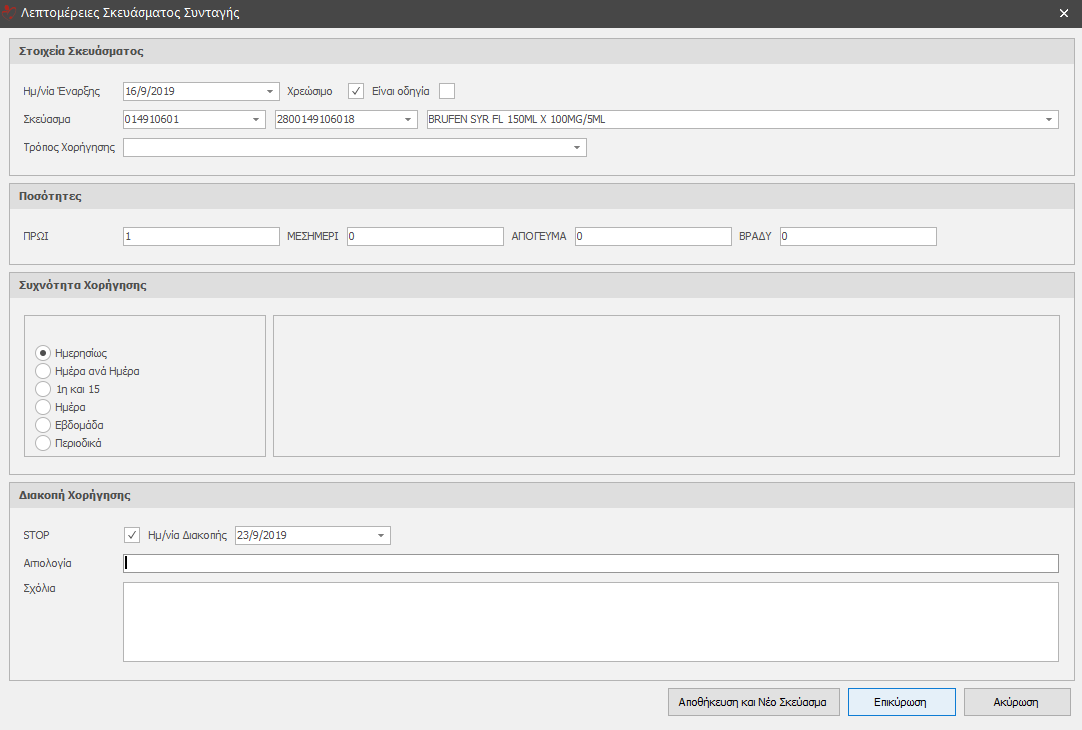Enable the Είναι οδηγία checkbox

coord(447,91)
